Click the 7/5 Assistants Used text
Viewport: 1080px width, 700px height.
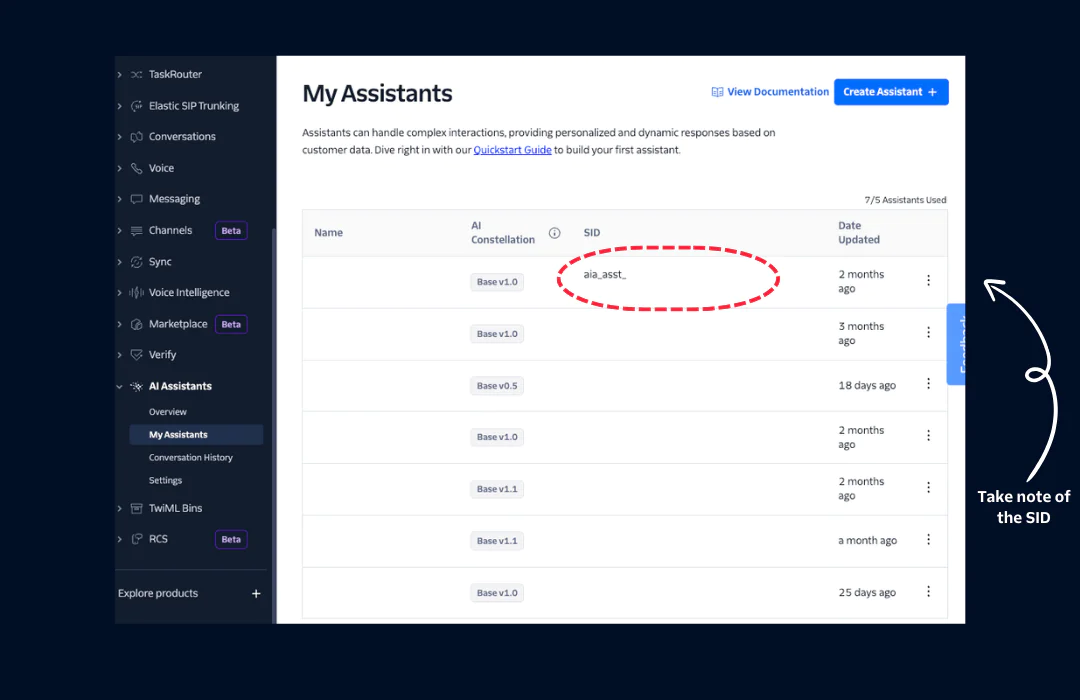pyautogui.click(x=905, y=200)
